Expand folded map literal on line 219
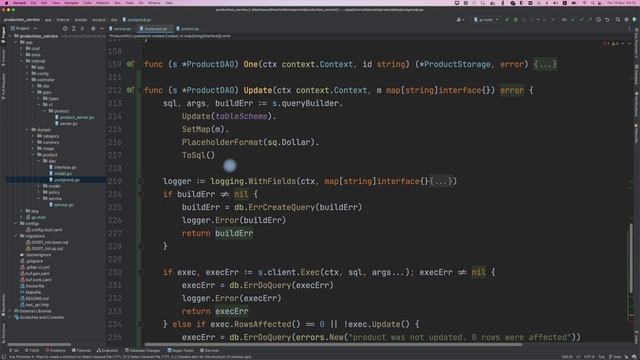Viewport: 640px width, 360px height. pyautogui.click(x=441, y=181)
